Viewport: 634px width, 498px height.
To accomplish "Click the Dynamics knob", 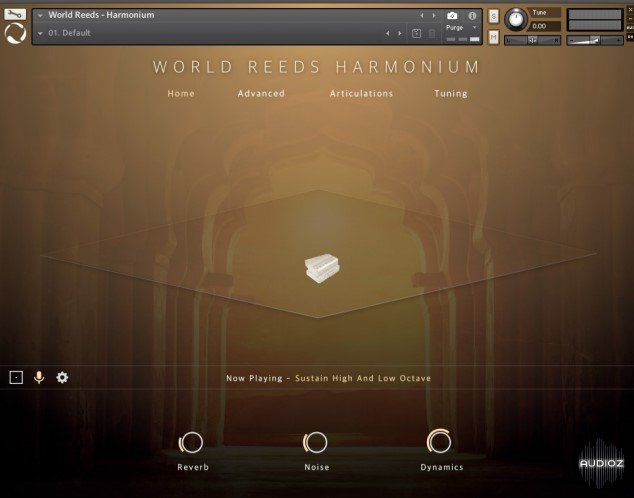I will point(439,441).
